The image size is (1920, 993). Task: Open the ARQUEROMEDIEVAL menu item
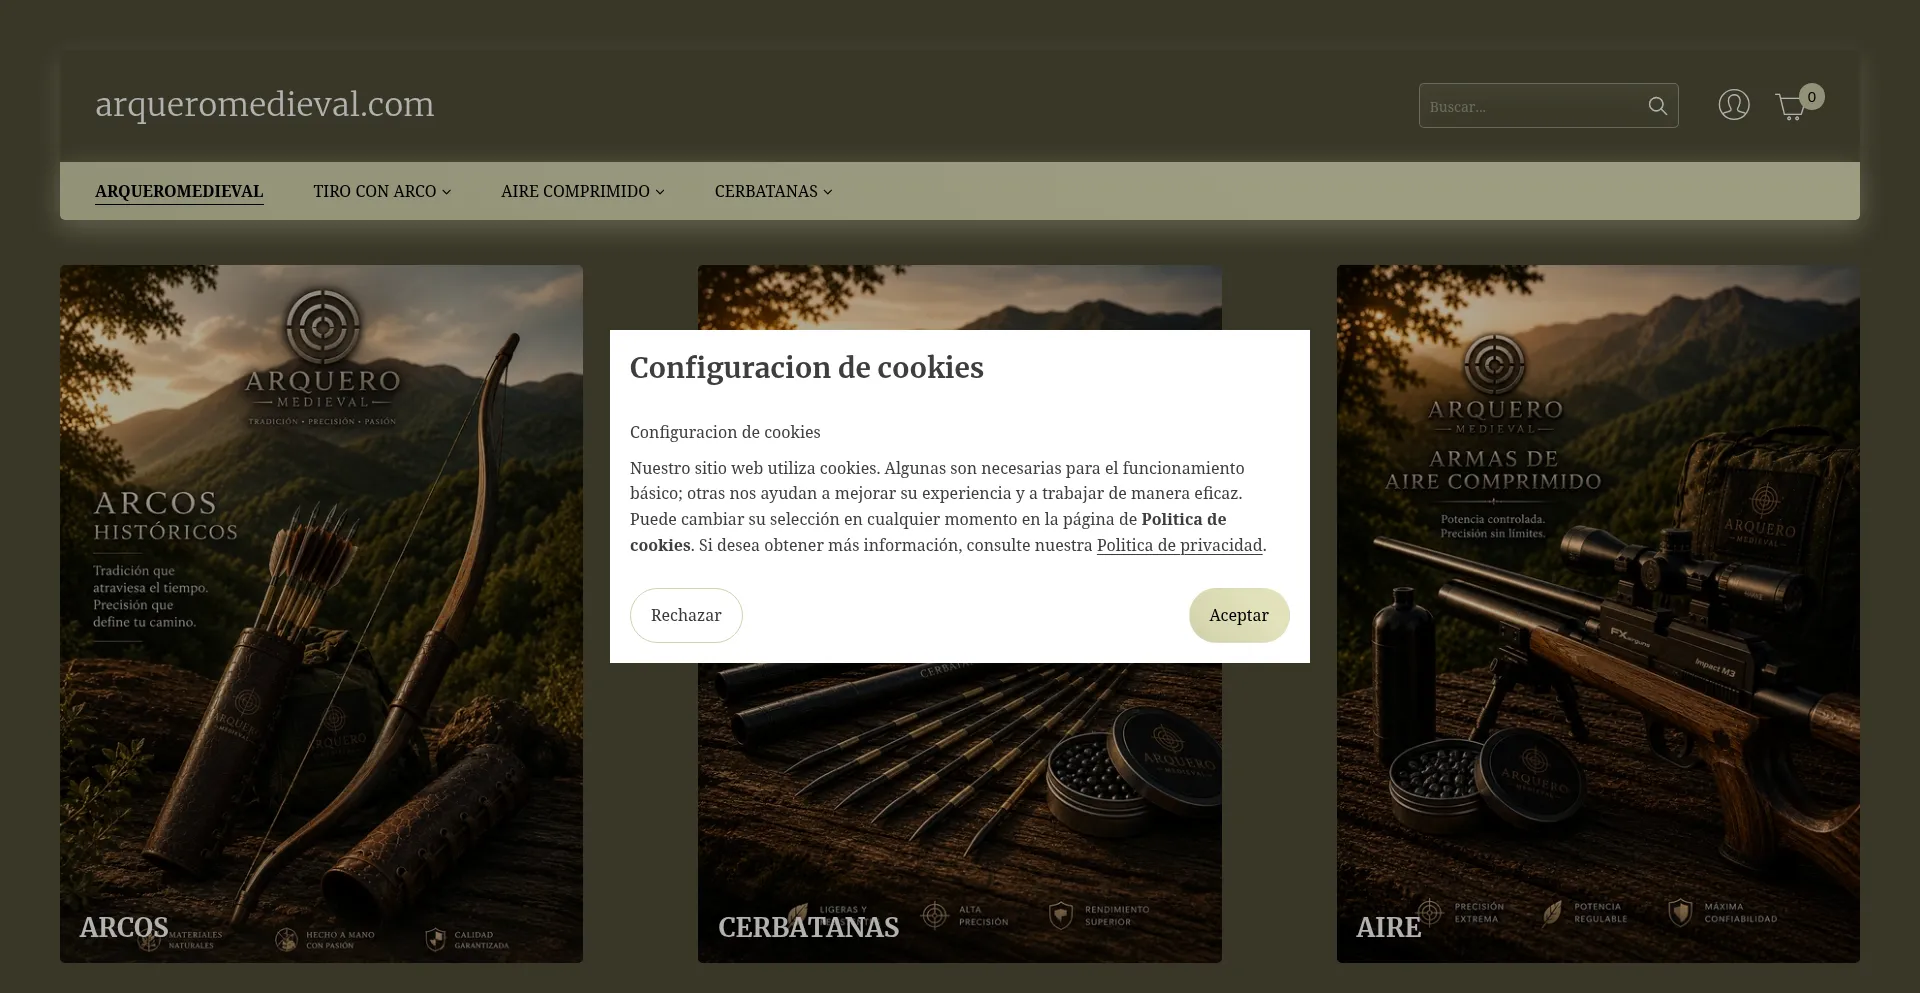(179, 191)
